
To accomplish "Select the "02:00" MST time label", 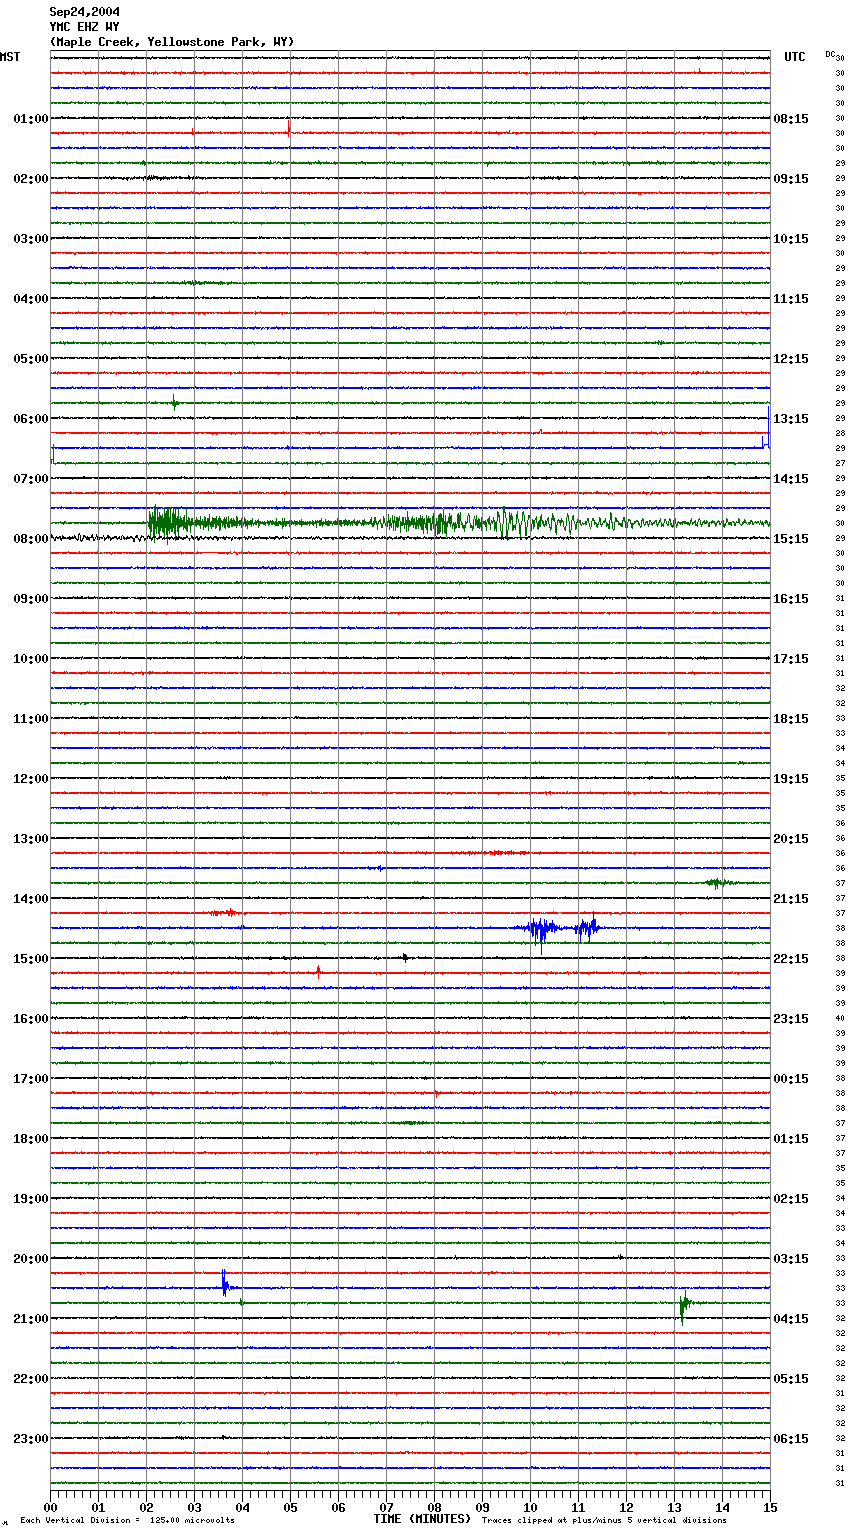I will pos(31,179).
